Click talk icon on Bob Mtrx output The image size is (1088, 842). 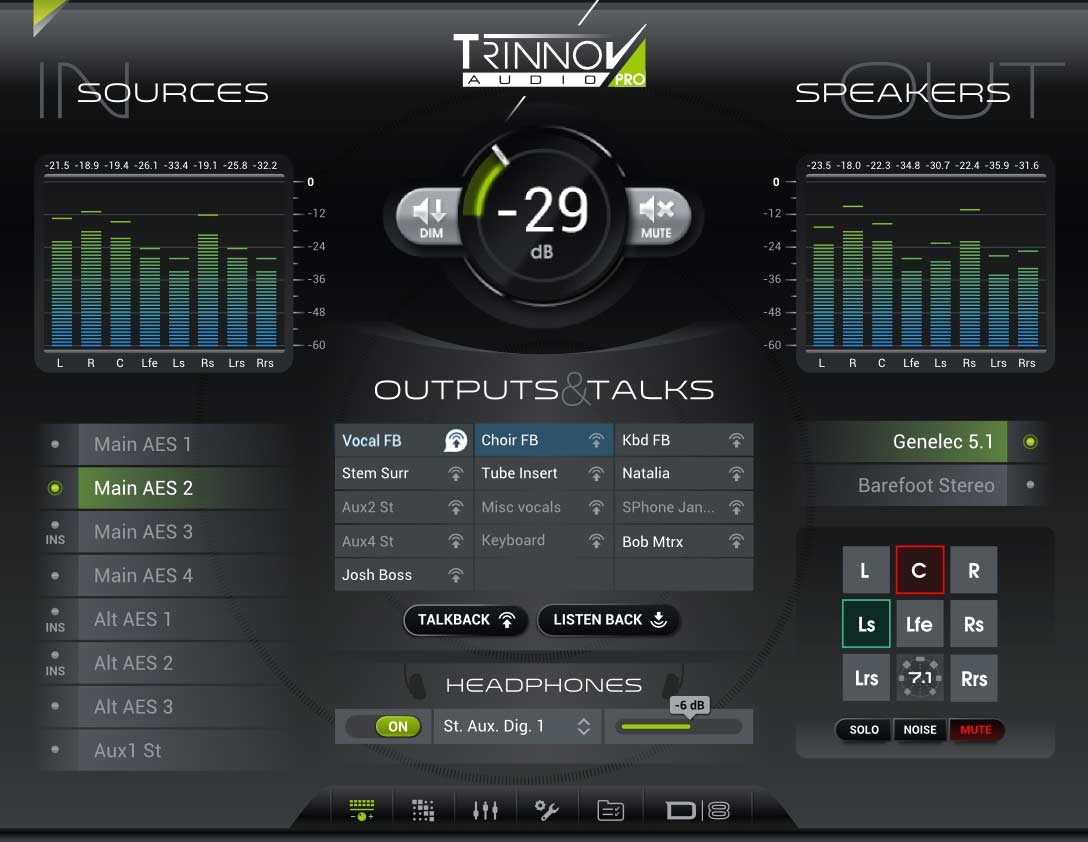click(x=736, y=541)
